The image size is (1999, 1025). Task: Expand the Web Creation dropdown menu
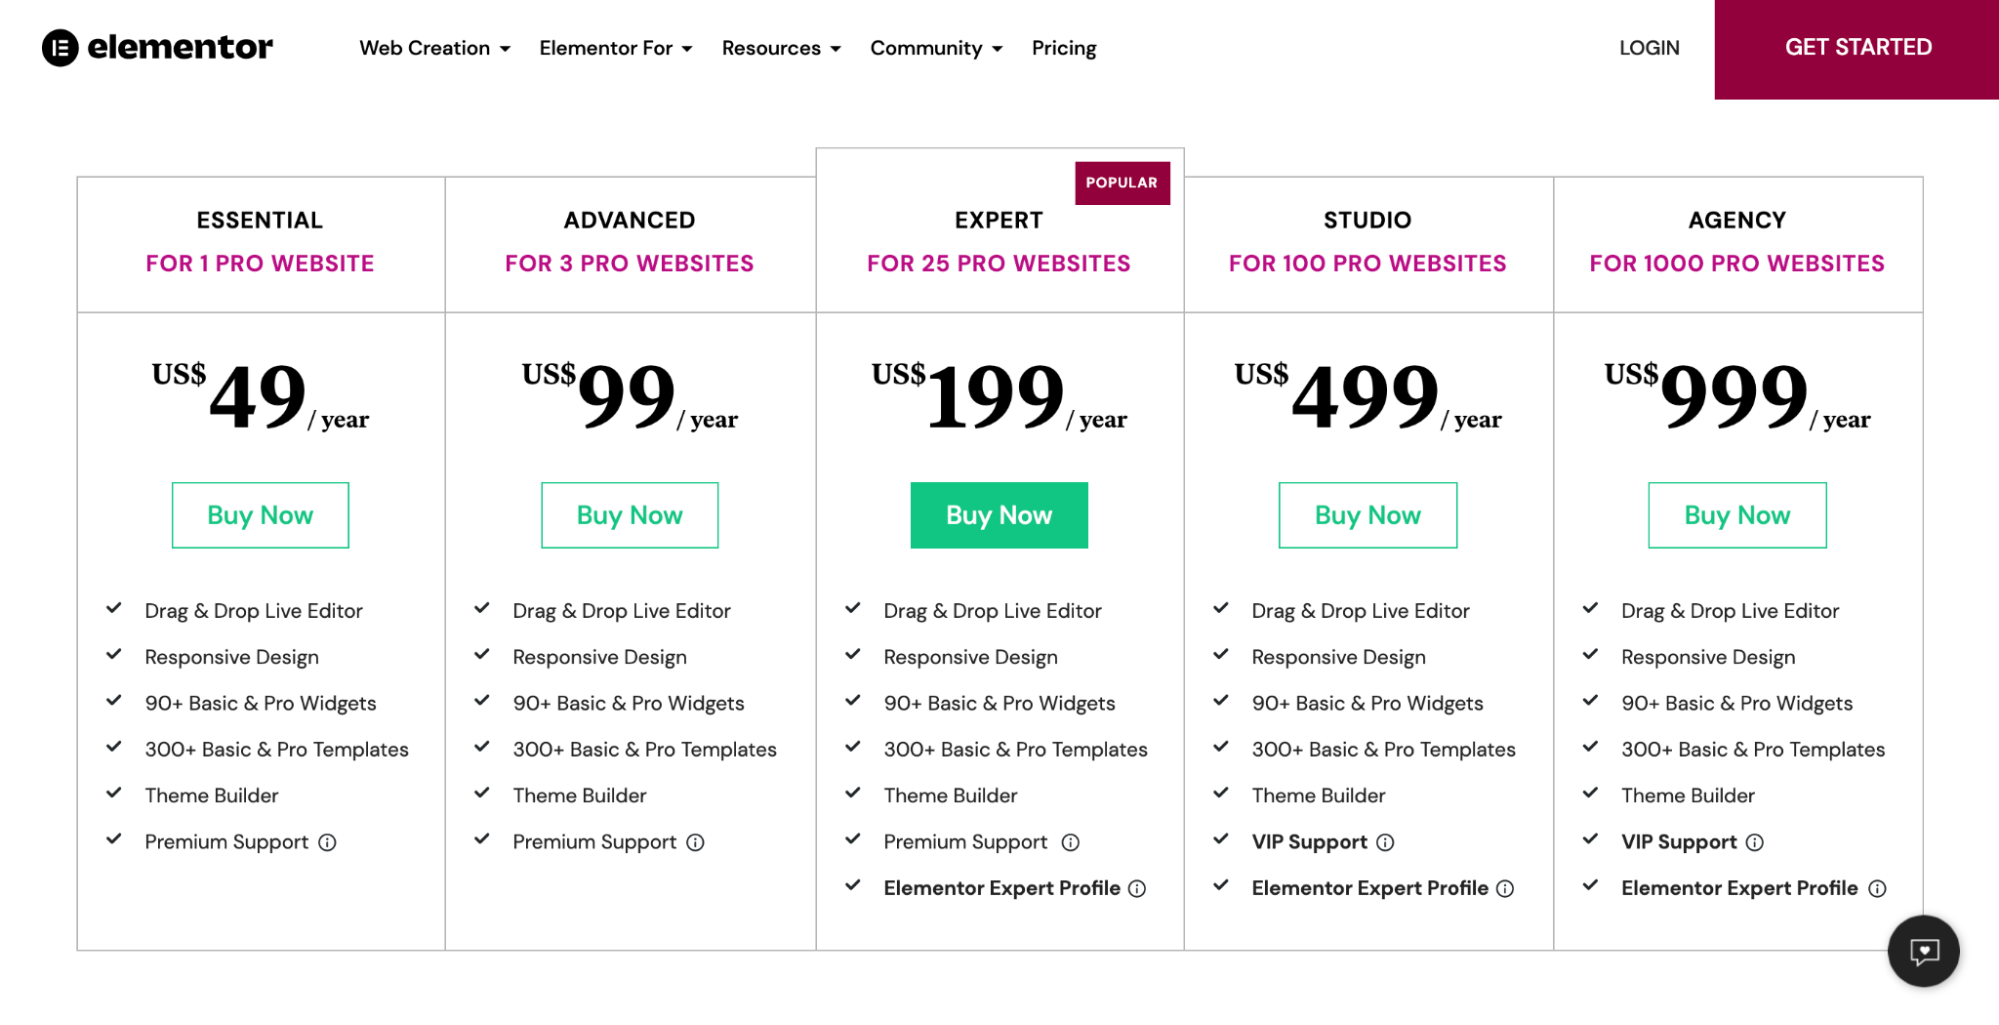pyautogui.click(x=434, y=48)
